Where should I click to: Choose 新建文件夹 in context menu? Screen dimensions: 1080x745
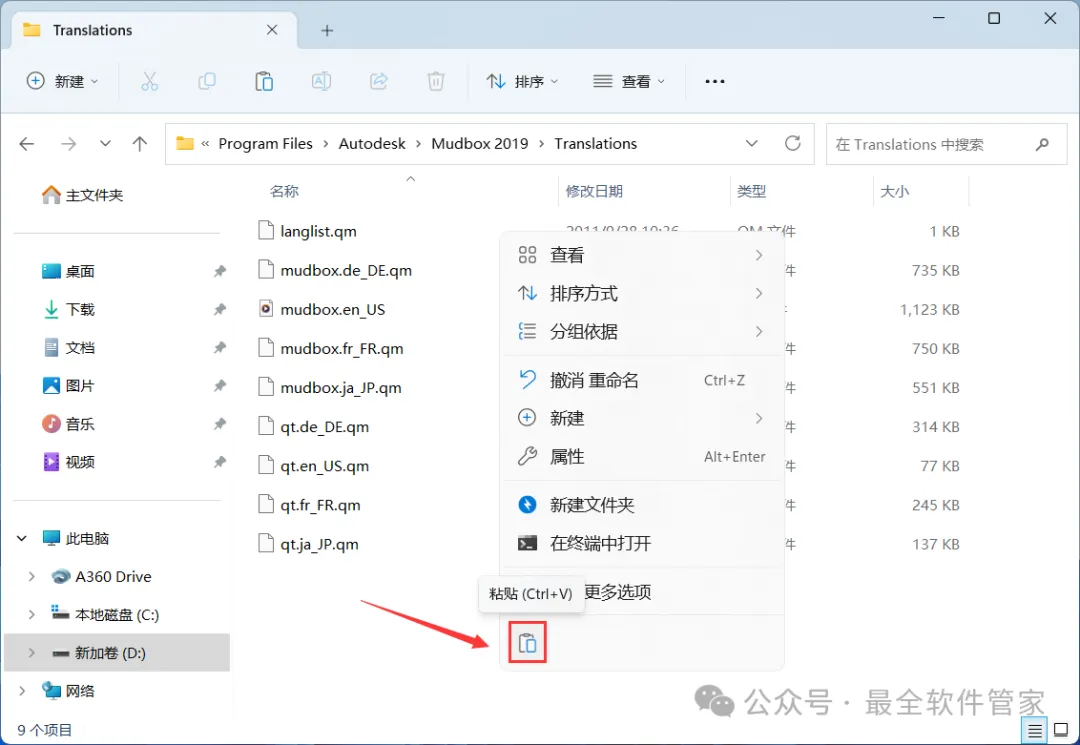pos(642,505)
